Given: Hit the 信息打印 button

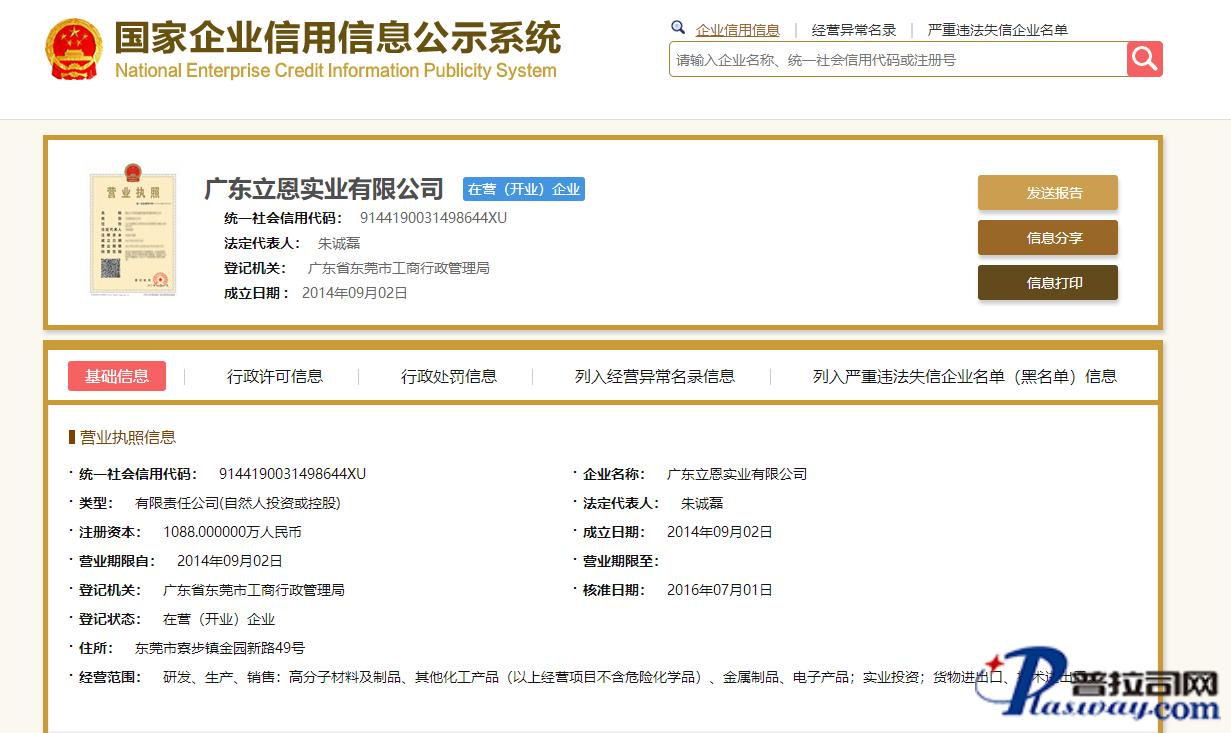Looking at the screenshot, I should coord(1047,283).
